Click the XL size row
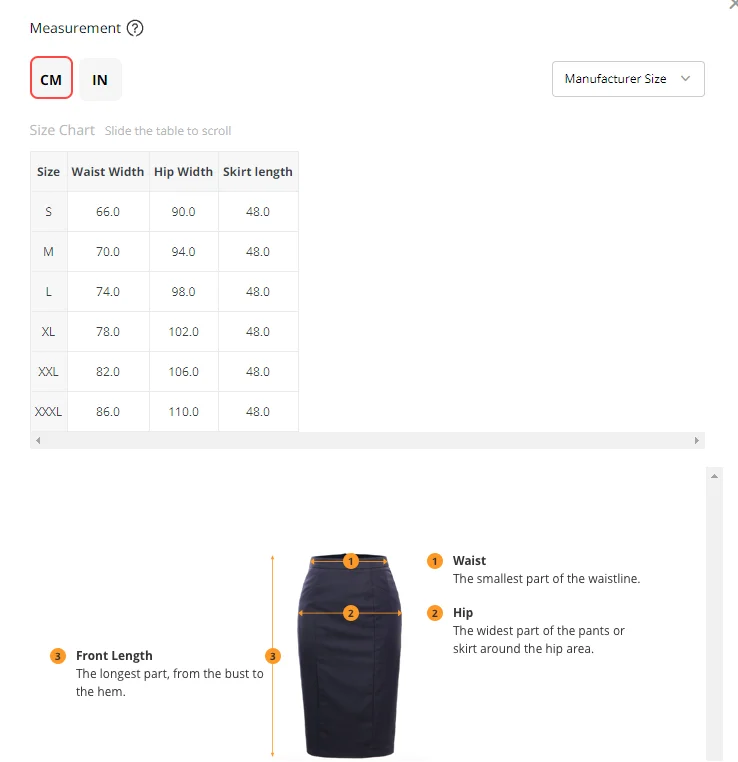Image resolution: width=738 pixels, height=762 pixels. 164,332
